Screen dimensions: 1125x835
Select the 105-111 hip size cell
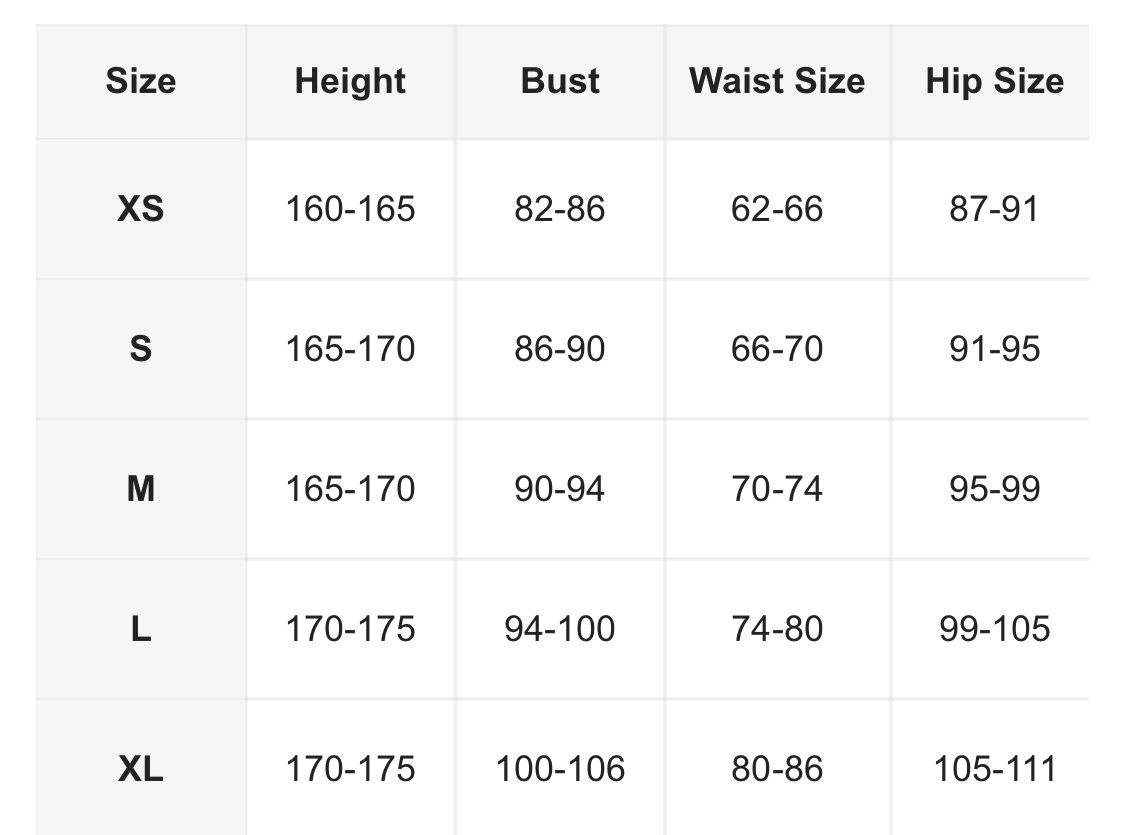point(994,769)
